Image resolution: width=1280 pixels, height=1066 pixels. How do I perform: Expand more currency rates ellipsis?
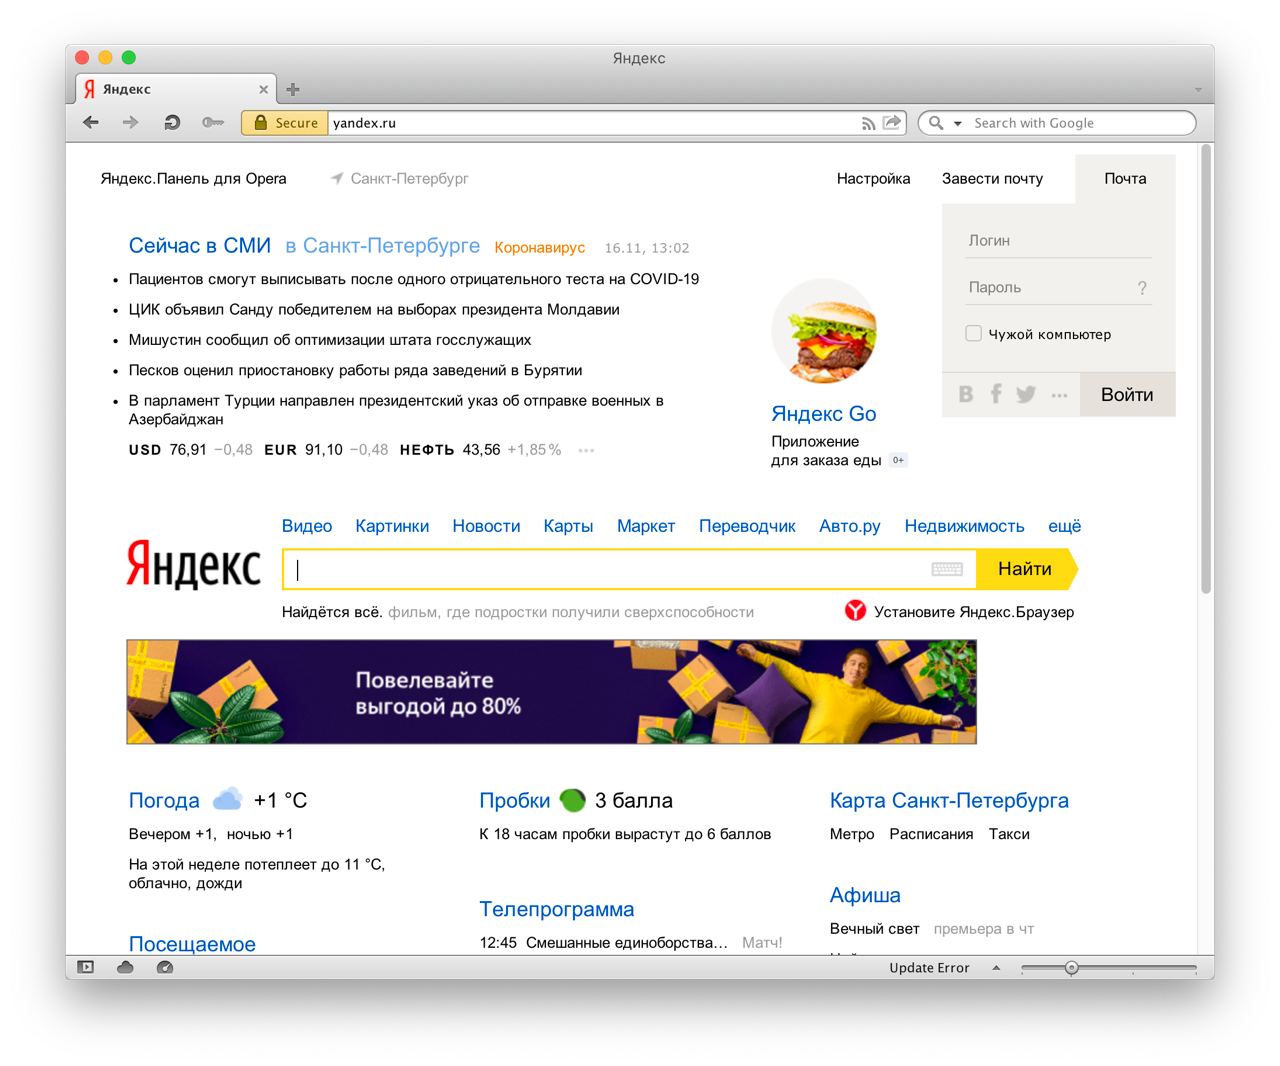[x=586, y=450]
